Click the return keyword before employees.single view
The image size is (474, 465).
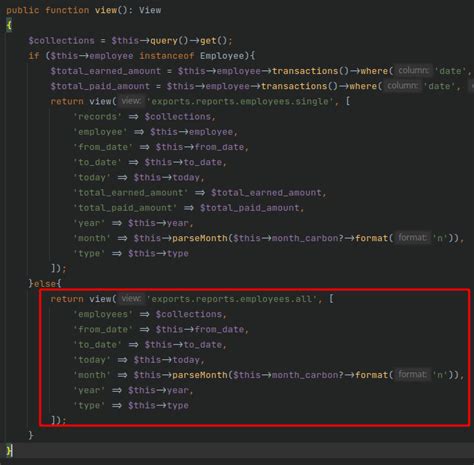click(67, 101)
